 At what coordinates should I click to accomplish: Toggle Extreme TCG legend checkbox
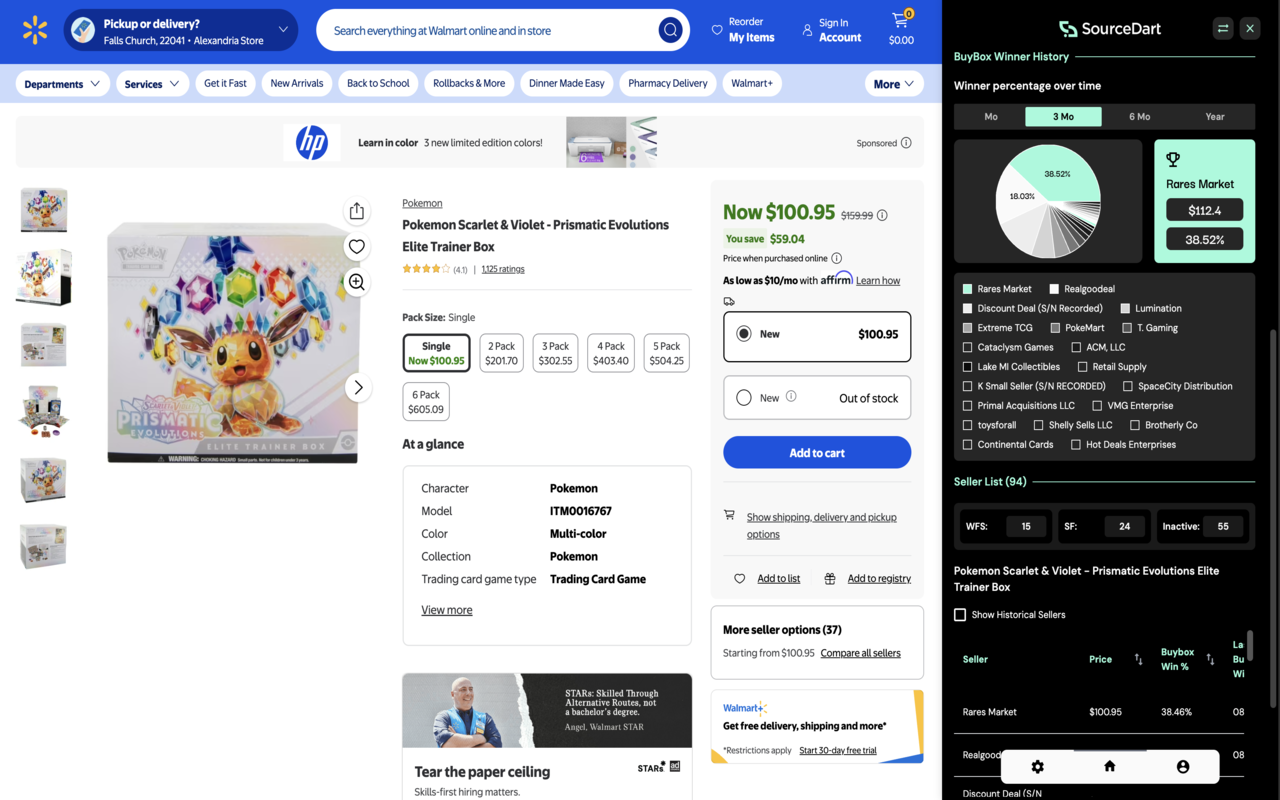[967, 328]
